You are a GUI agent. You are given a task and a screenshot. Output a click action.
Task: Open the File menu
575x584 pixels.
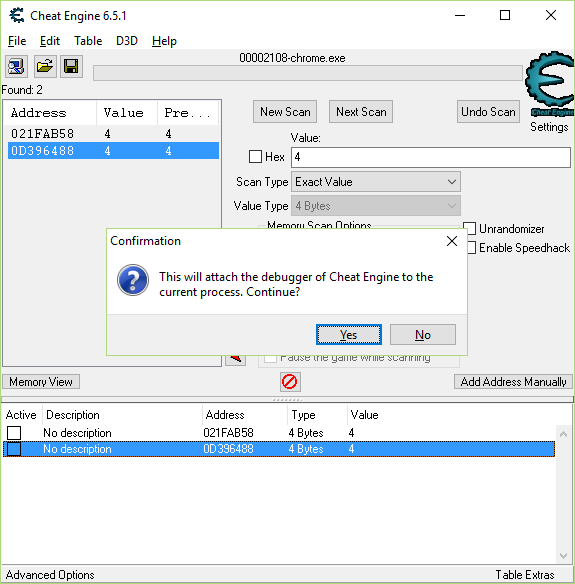point(17,41)
